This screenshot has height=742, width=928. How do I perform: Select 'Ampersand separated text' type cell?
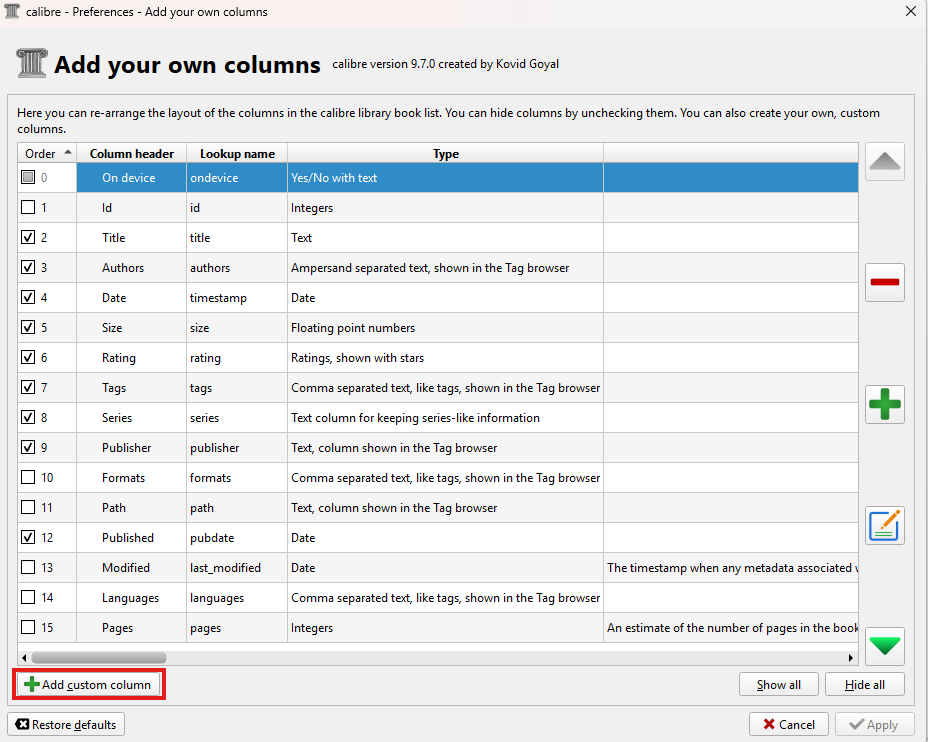pos(445,267)
